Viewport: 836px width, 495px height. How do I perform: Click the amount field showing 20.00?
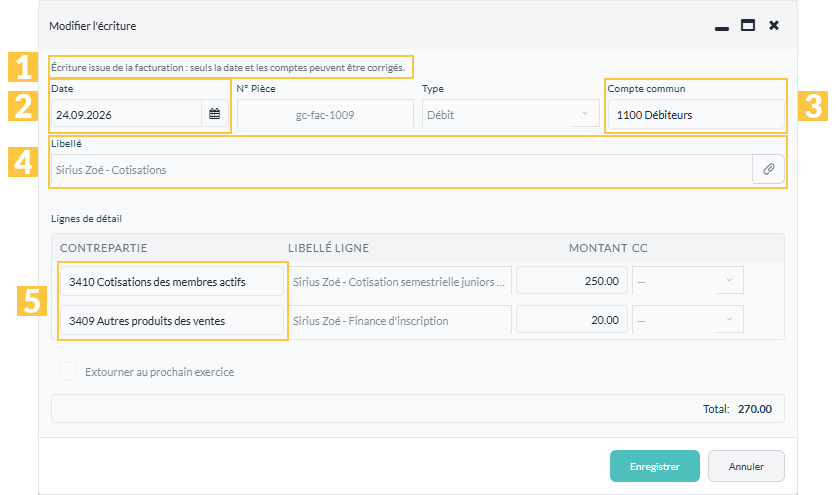(572, 320)
